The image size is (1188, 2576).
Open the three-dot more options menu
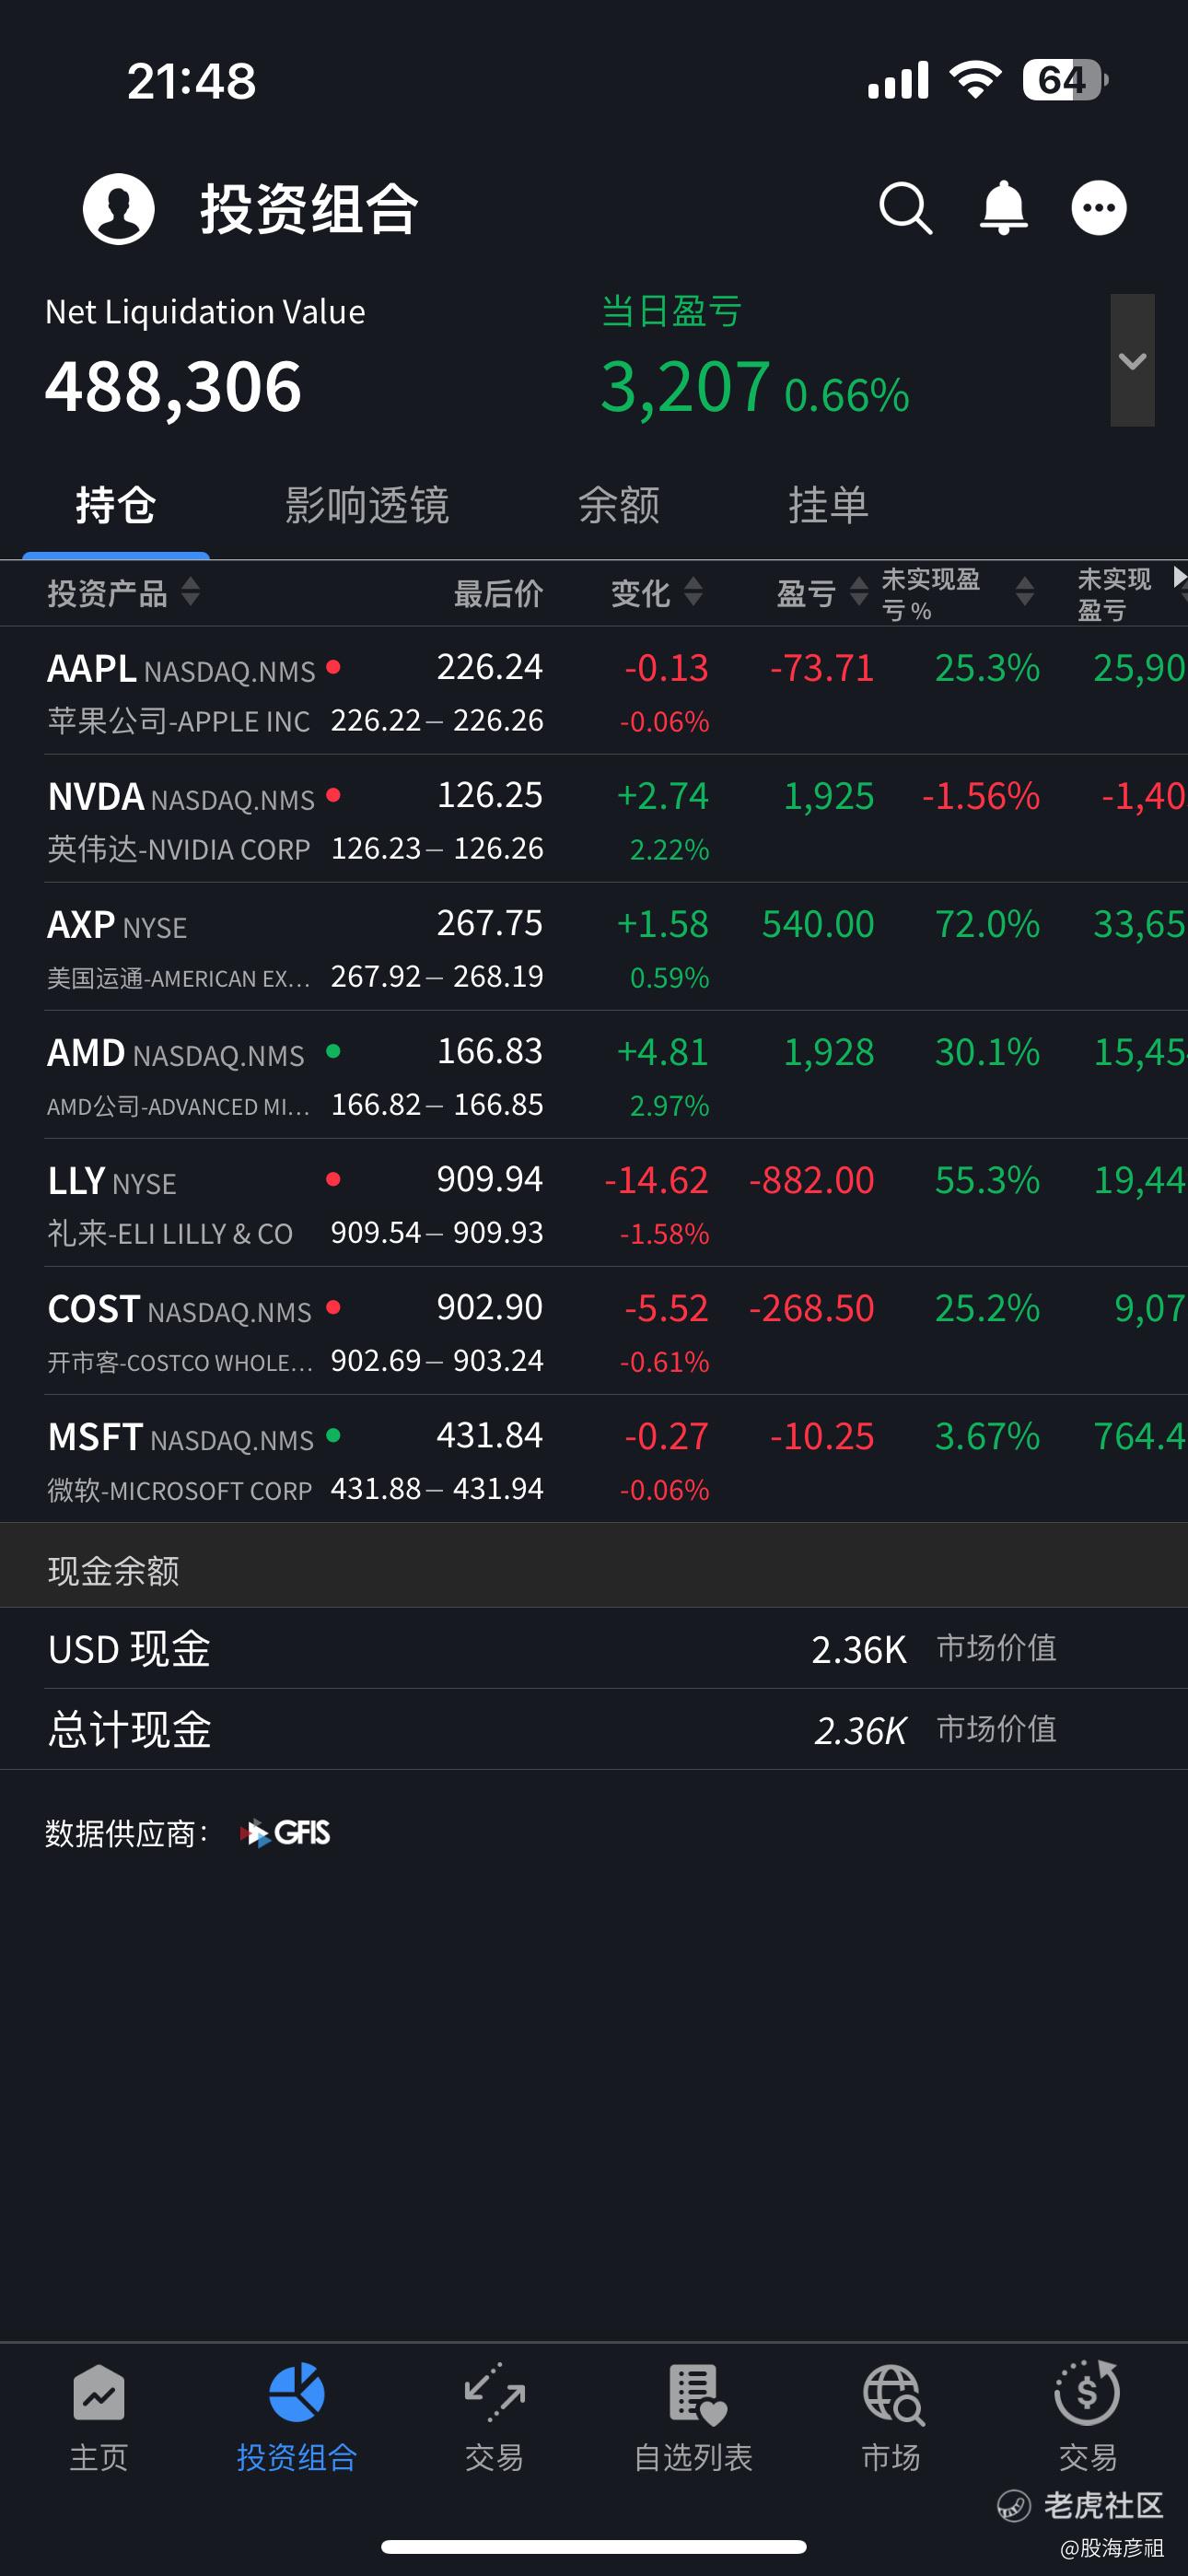(x=1099, y=209)
